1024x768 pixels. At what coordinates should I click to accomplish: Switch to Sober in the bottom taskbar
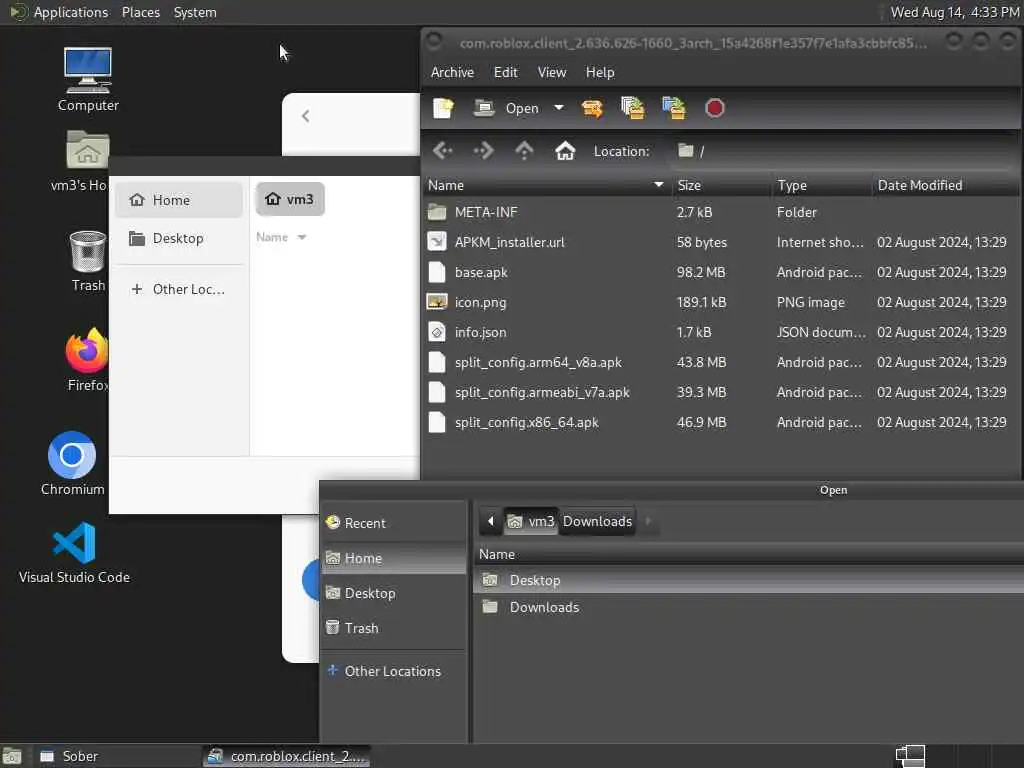[x=116, y=756]
